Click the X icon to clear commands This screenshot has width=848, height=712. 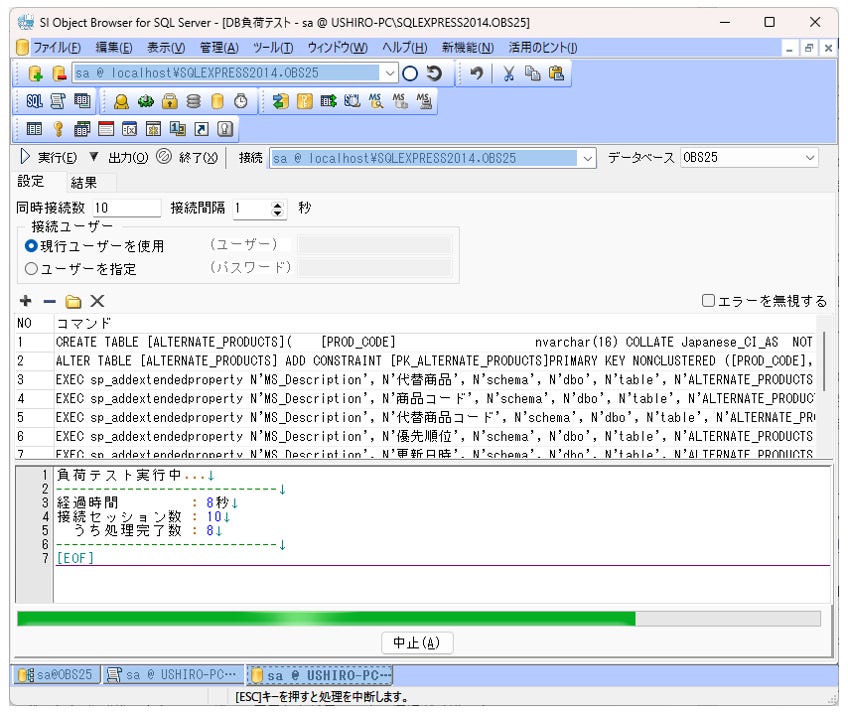pyautogui.click(x=97, y=301)
